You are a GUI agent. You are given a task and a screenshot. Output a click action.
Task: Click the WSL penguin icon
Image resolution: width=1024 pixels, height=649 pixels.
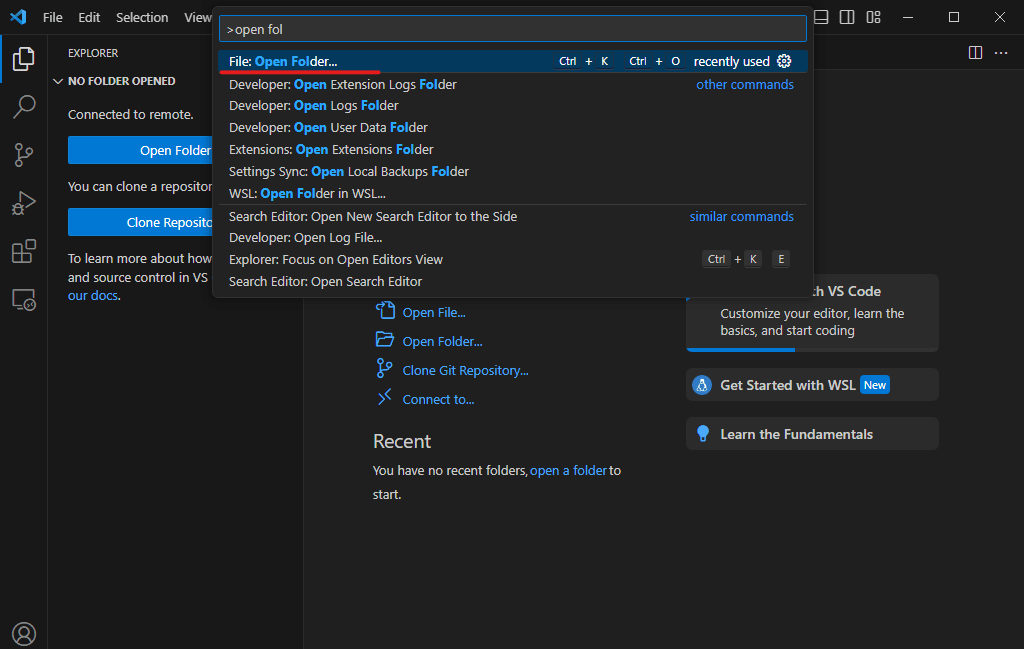(x=702, y=385)
